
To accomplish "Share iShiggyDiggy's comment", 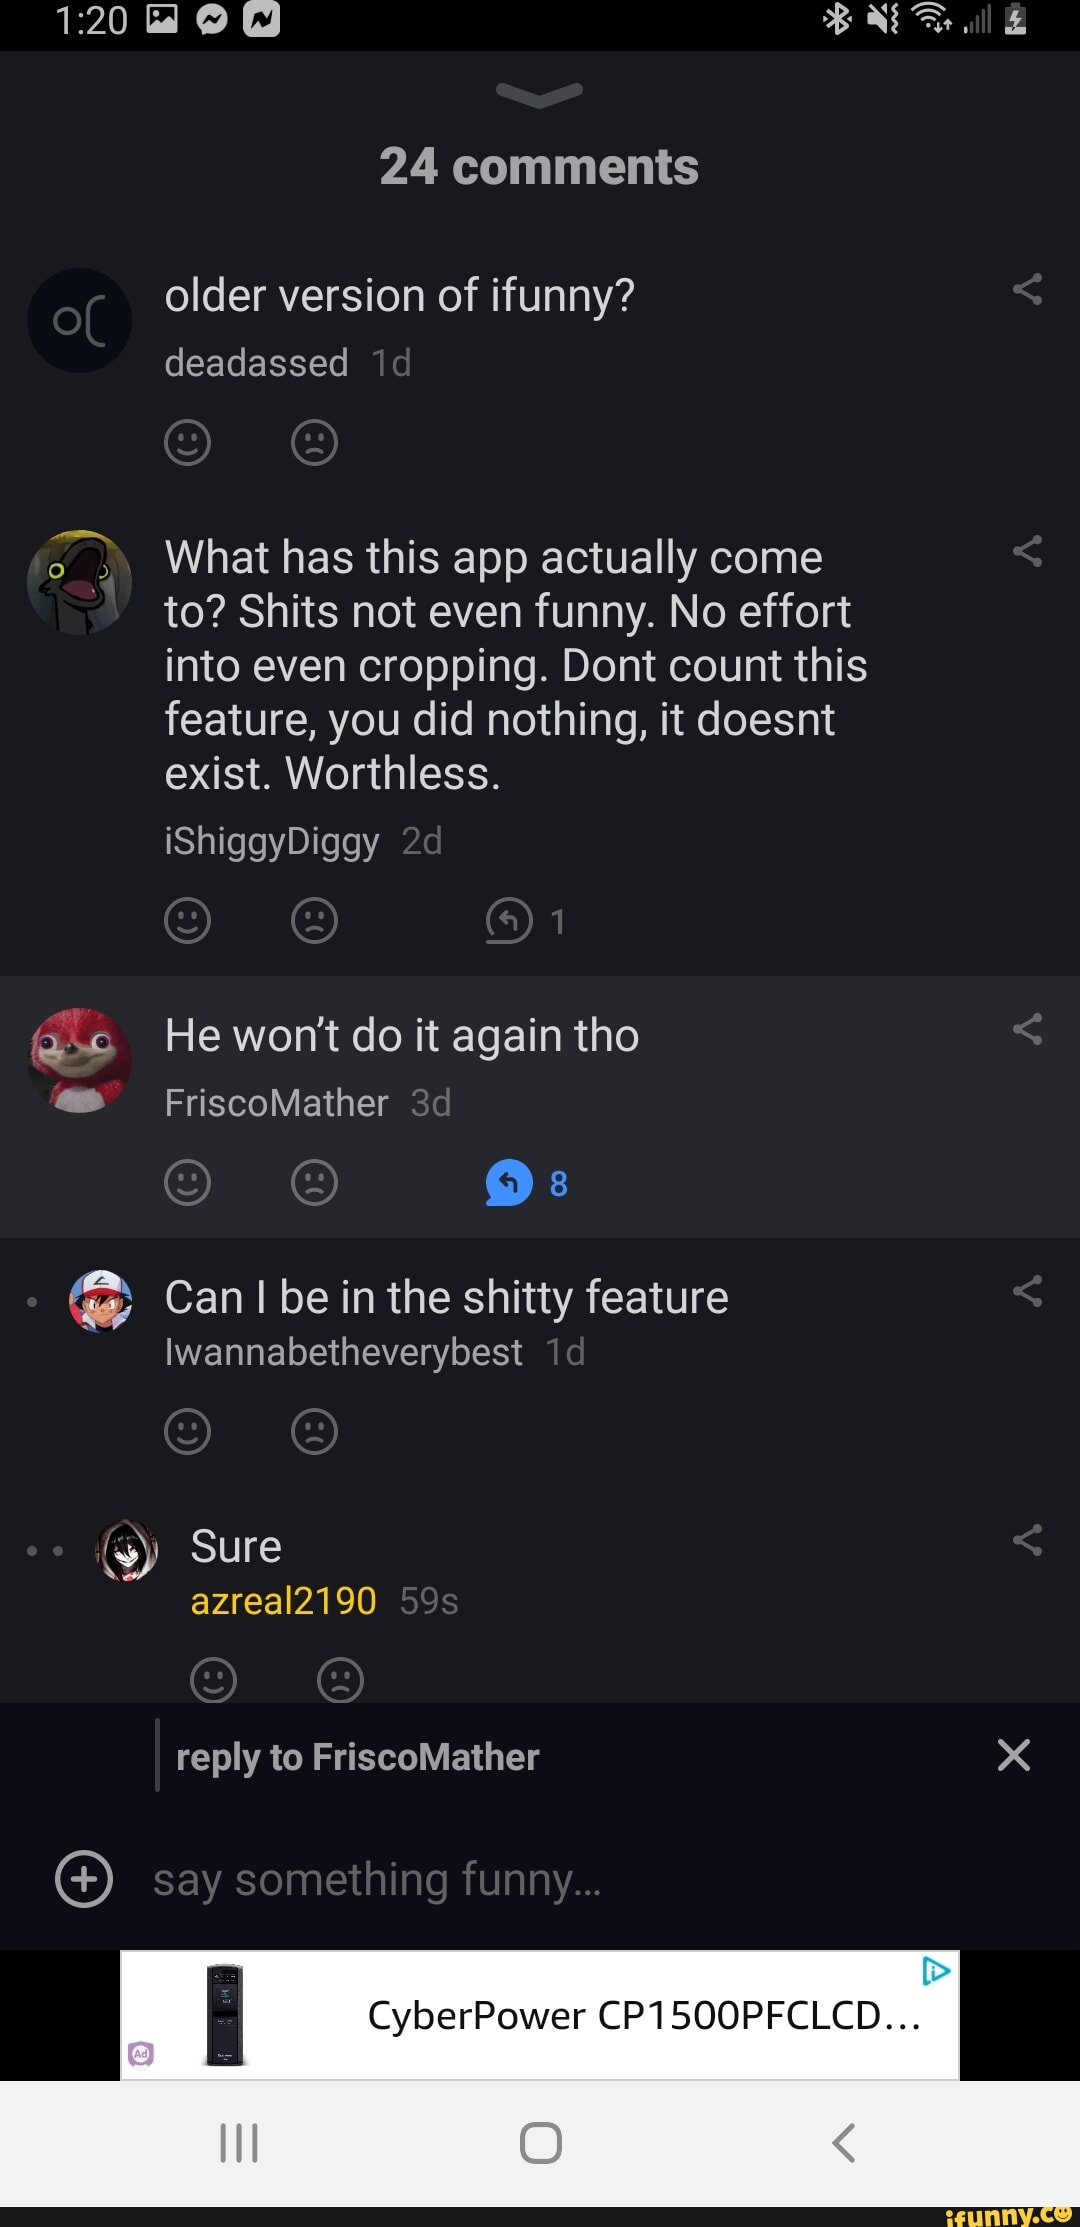I will pos(1027,551).
